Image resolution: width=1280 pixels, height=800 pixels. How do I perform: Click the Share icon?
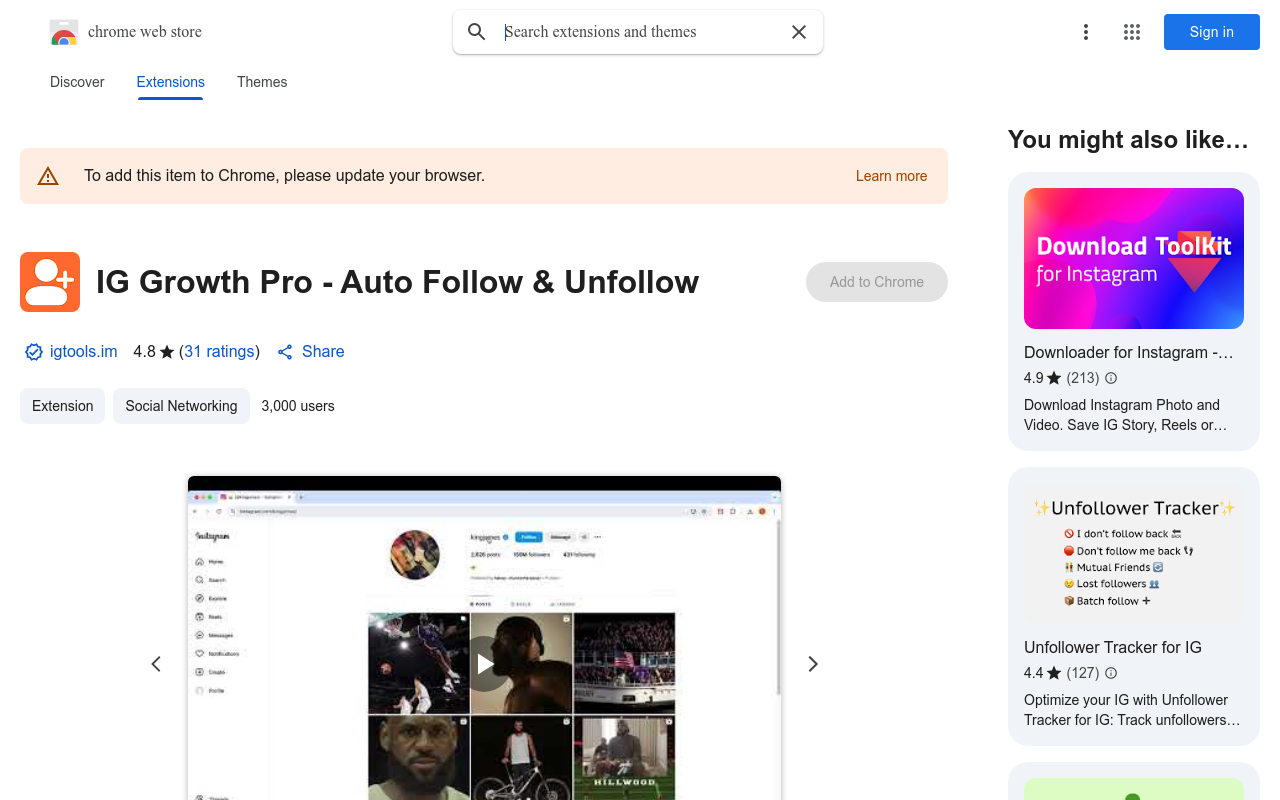285,352
